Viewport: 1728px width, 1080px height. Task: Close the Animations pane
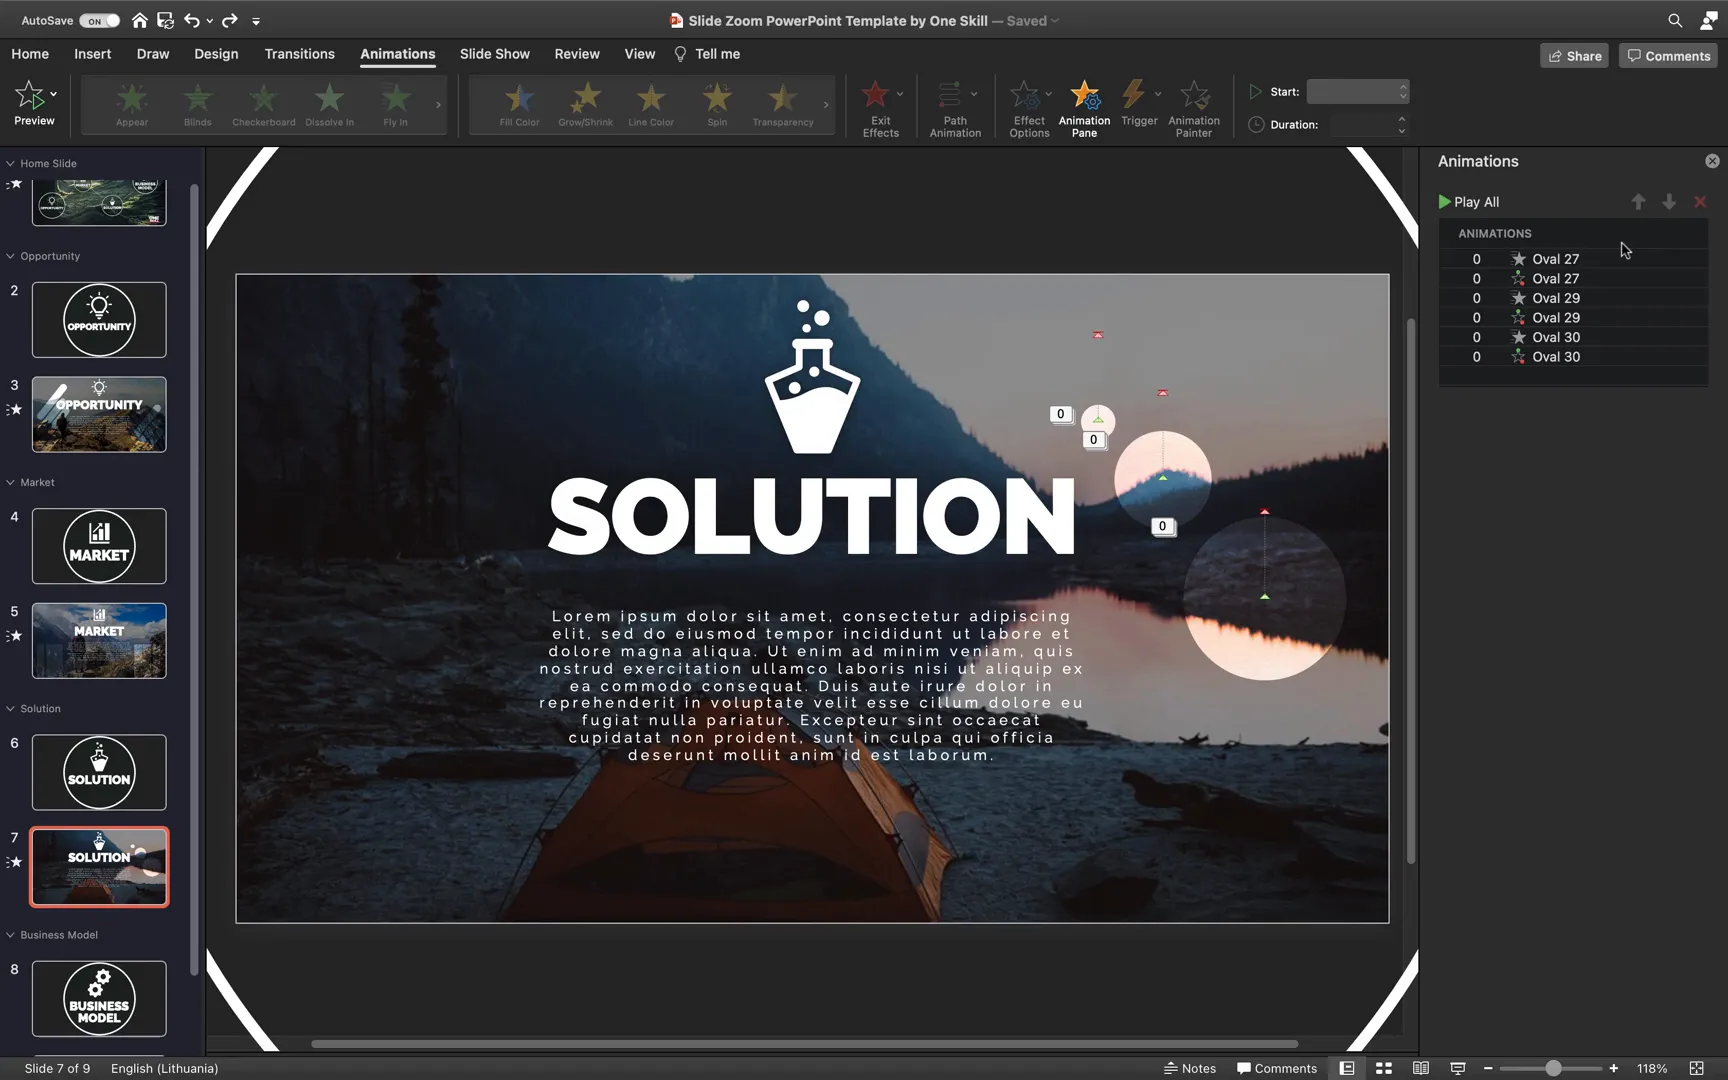[1712, 161]
